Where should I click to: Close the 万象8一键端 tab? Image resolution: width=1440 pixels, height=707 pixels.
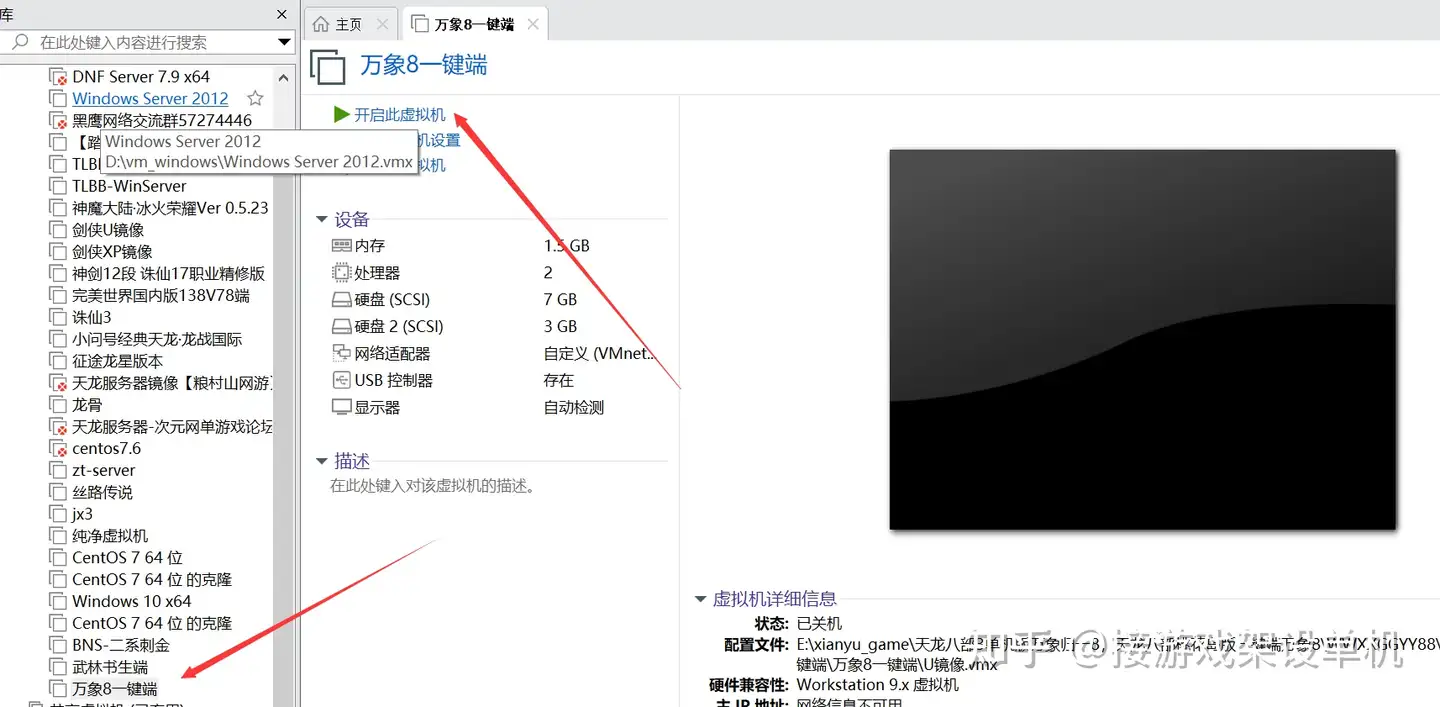tap(532, 24)
